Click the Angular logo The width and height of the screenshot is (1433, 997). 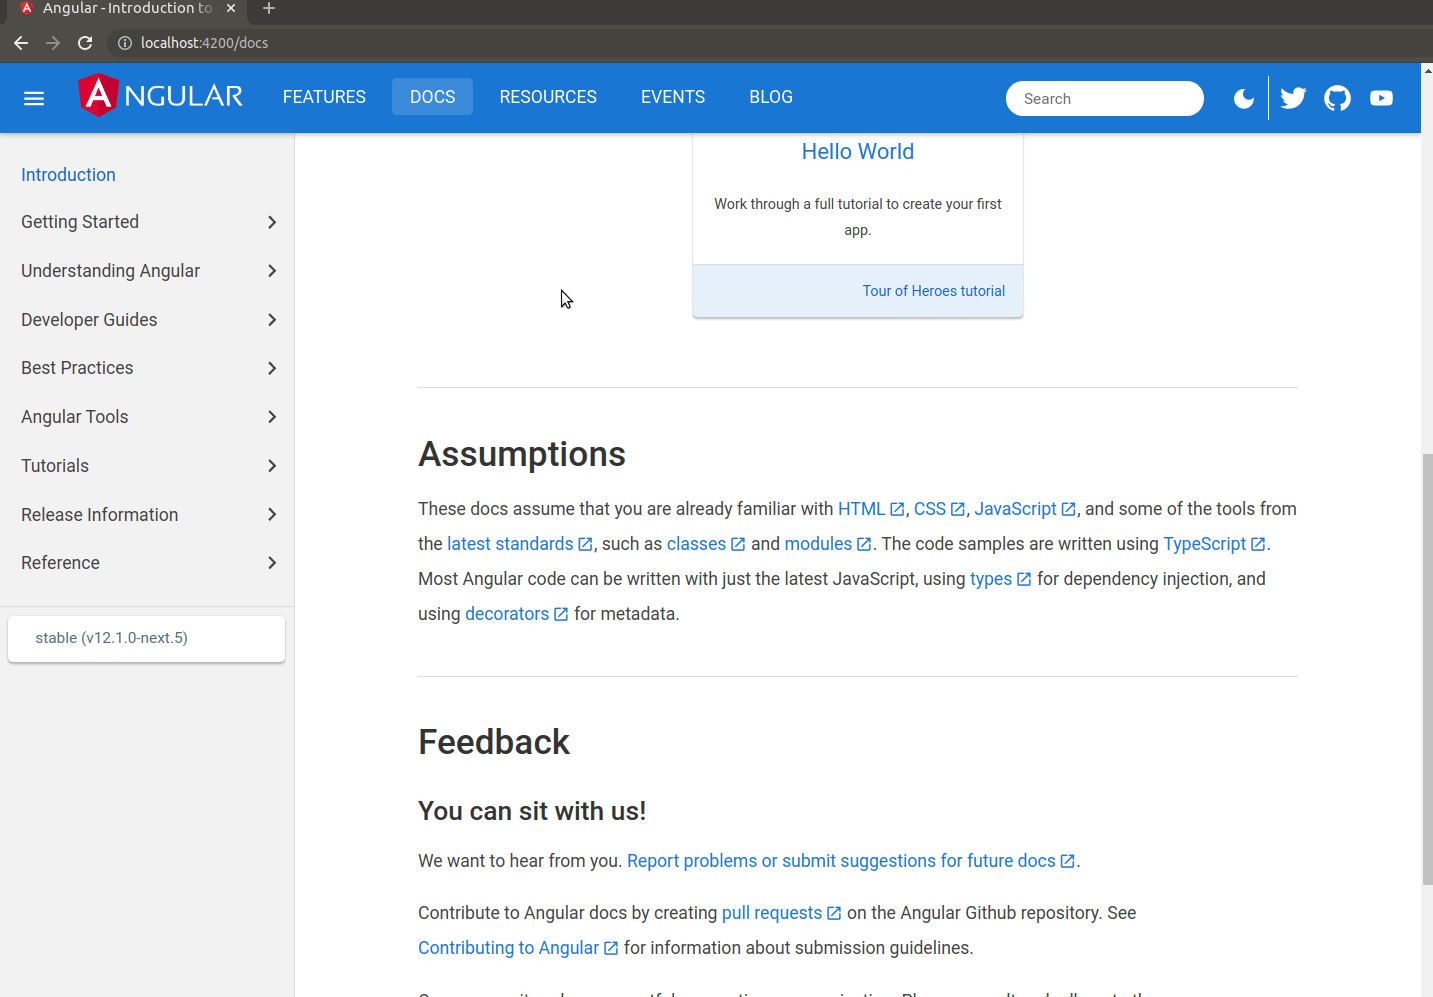click(x=160, y=96)
